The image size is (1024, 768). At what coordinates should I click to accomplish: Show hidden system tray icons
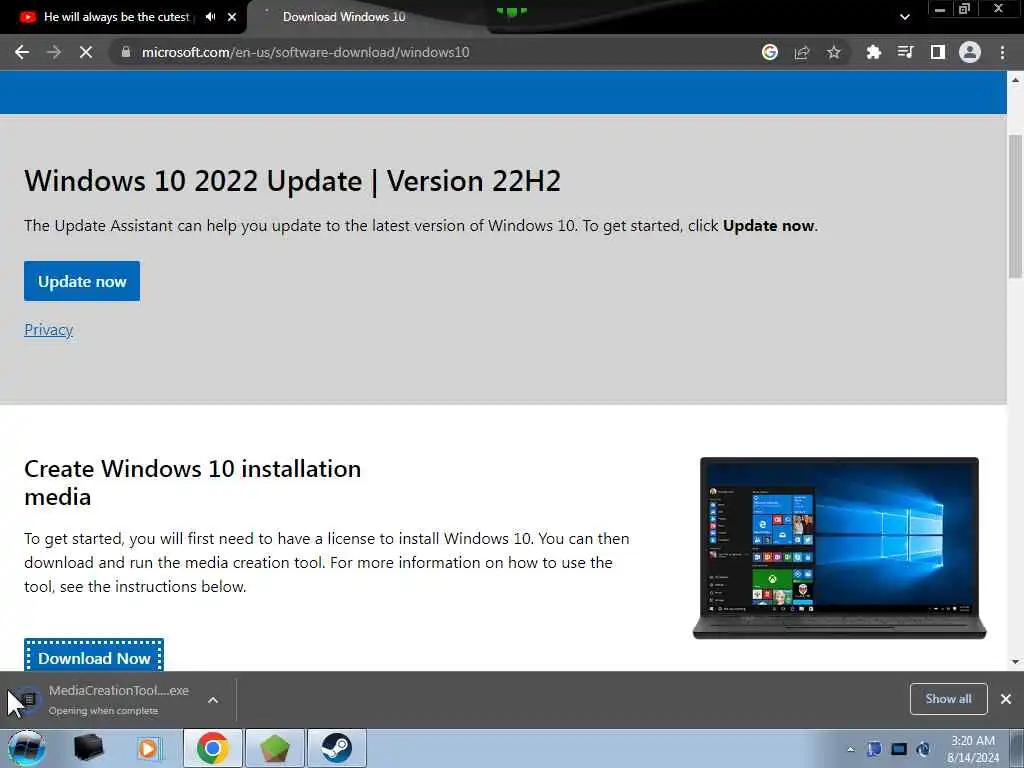click(x=850, y=749)
